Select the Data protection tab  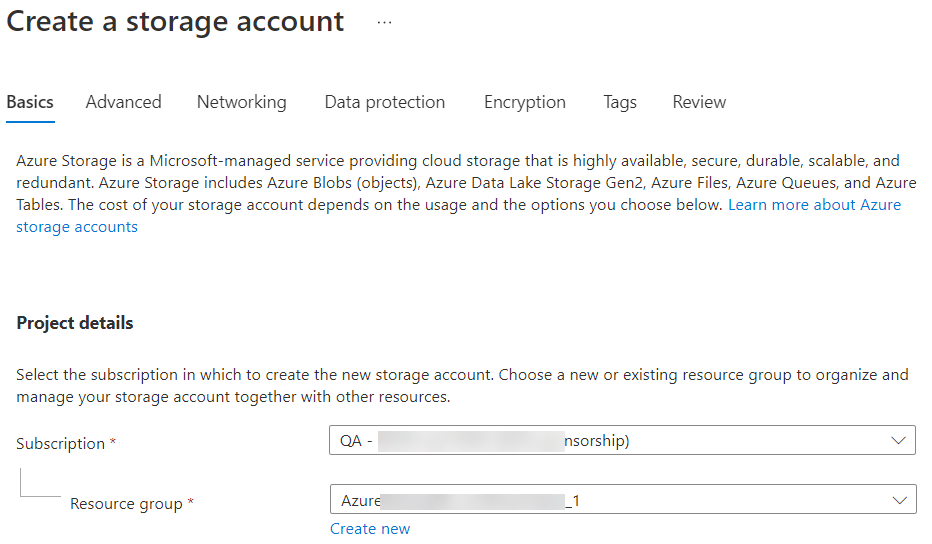tap(385, 102)
